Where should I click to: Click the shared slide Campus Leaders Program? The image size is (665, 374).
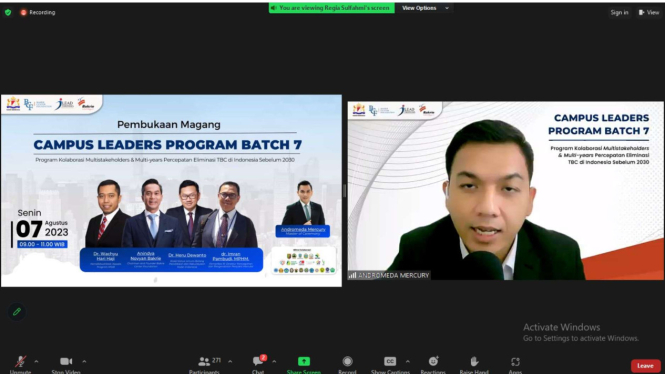[x=171, y=190]
